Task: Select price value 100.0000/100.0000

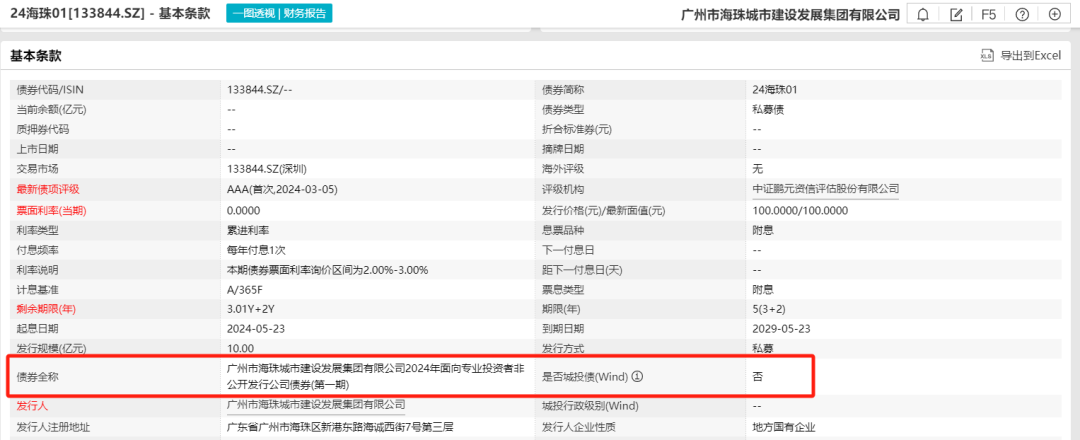Action: (800, 210)
